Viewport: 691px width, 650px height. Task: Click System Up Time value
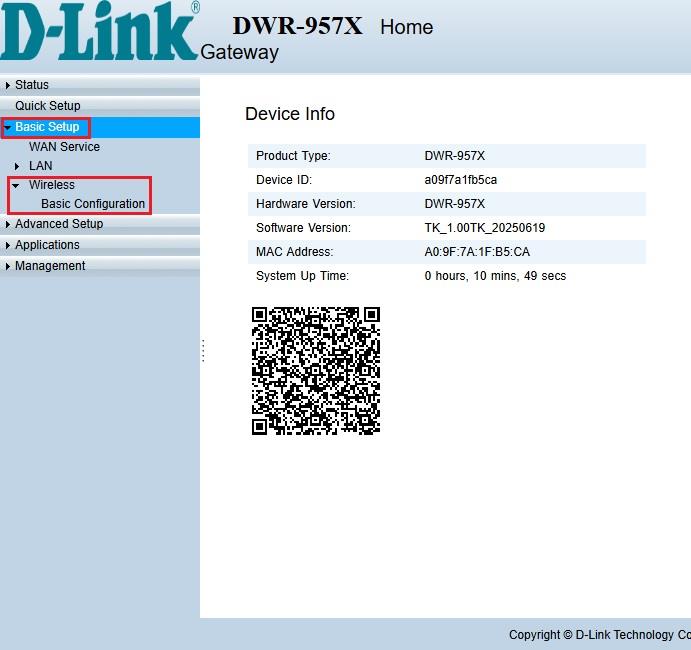(x=495, y=276)
